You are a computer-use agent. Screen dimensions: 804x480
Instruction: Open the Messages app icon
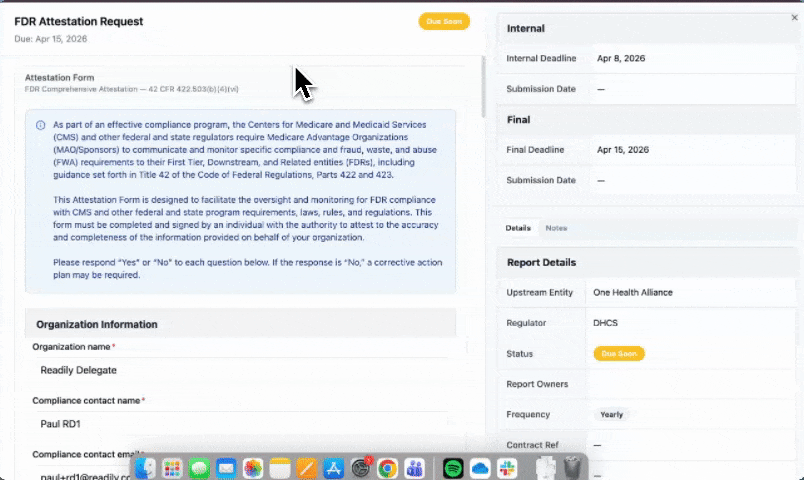[x=199, y=468]
